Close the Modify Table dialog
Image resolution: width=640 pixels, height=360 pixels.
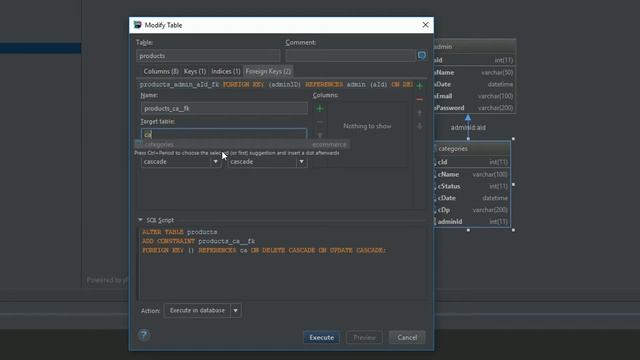click(425, 25)
